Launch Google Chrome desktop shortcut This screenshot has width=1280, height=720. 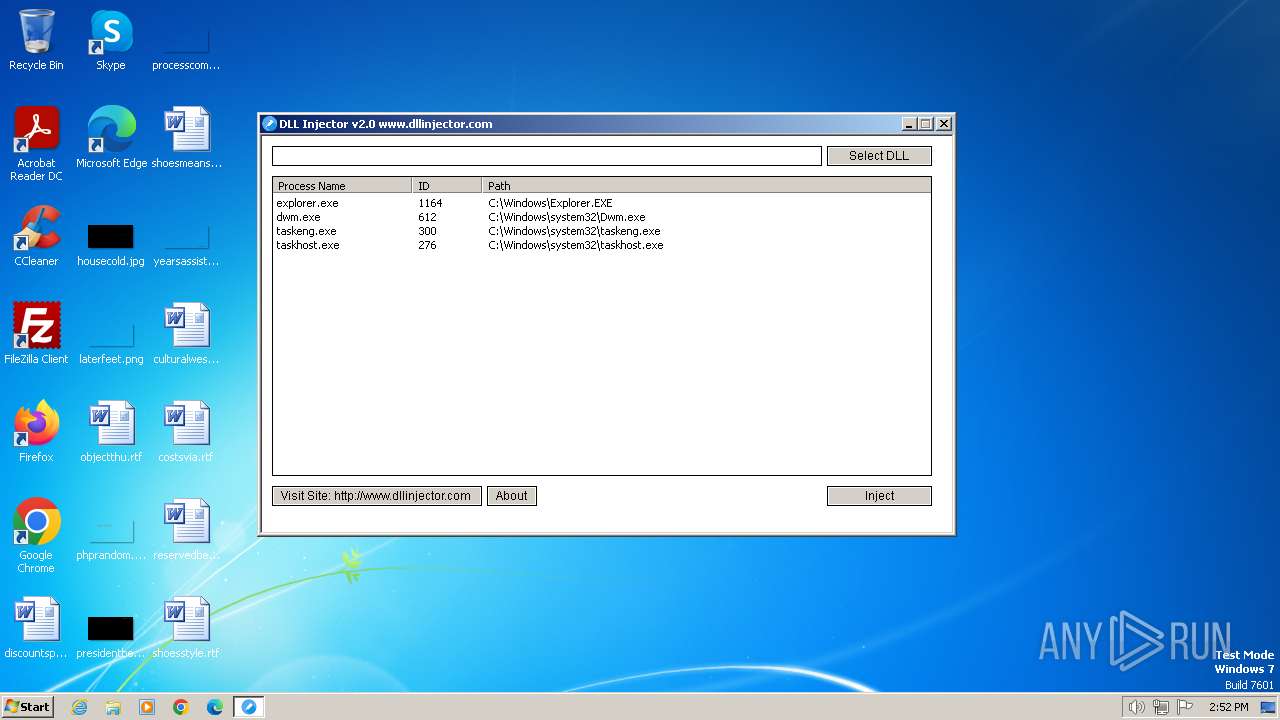36,535
